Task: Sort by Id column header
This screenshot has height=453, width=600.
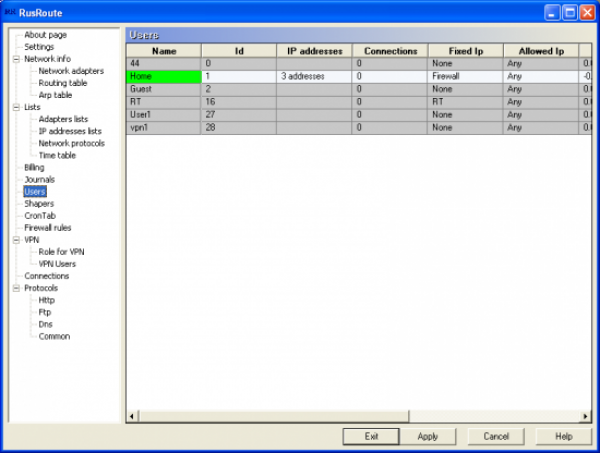Action: (239, 51)
